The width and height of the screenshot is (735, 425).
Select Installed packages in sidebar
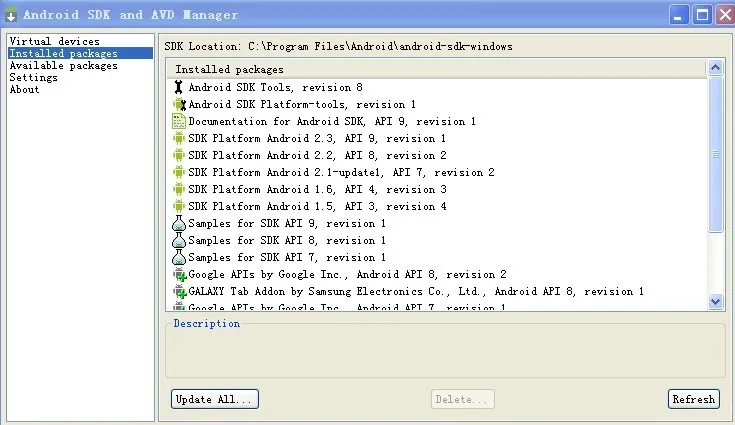[x=80, y=53]
